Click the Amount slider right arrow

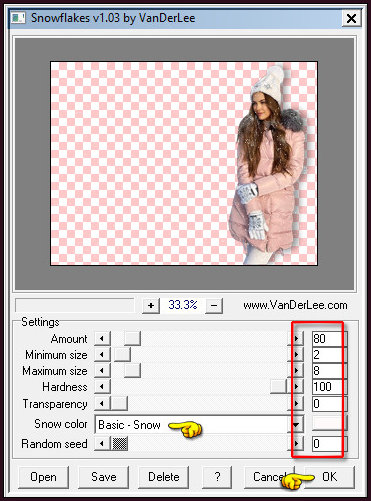click(296, 339)
